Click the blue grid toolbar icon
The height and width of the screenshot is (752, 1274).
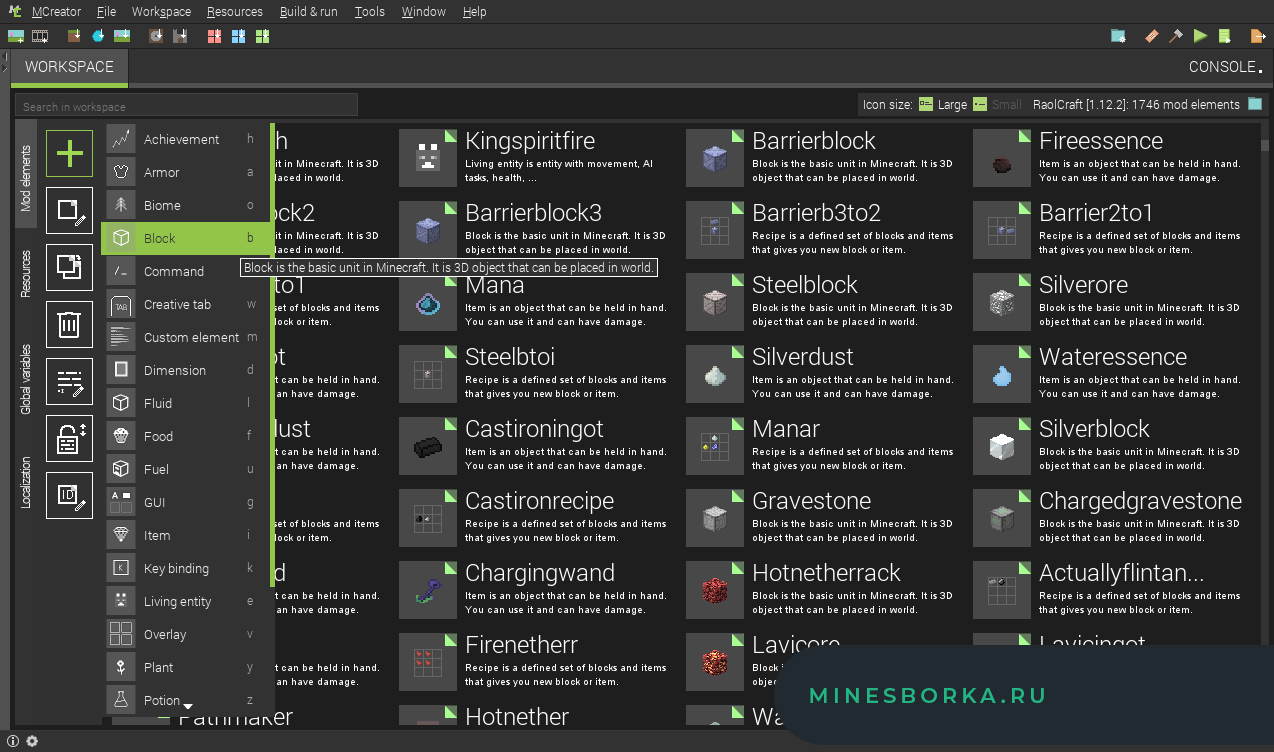238,36
